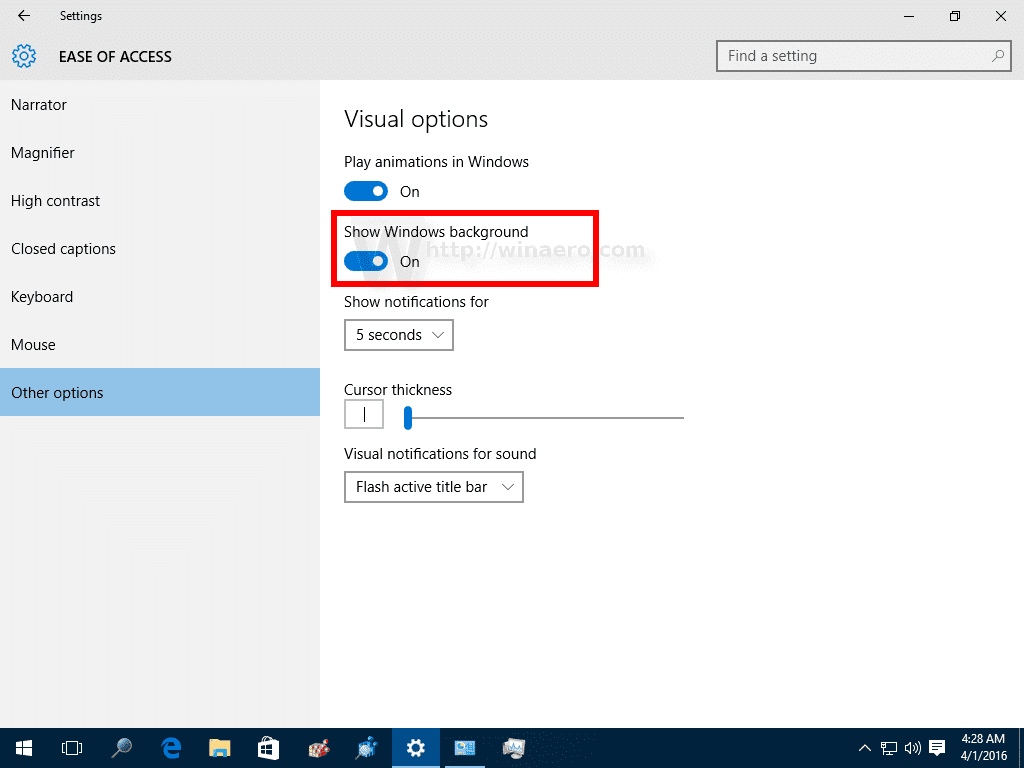Toggle Play animations in Windows switch

[366, 191]
